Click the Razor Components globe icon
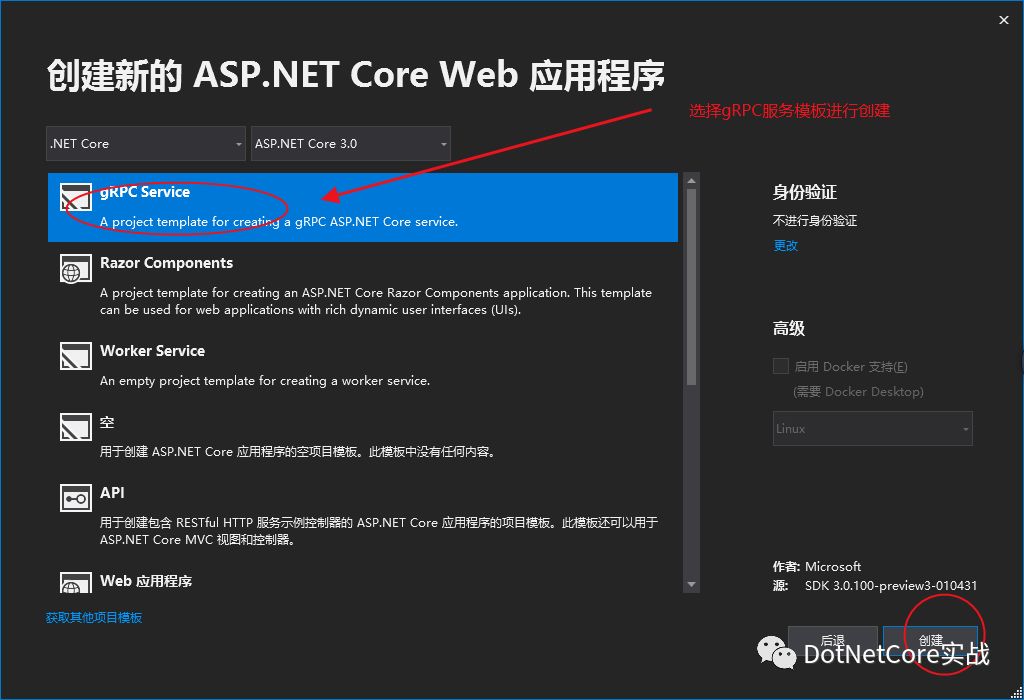Screen dimensions: 1024x700 point(76,268)
